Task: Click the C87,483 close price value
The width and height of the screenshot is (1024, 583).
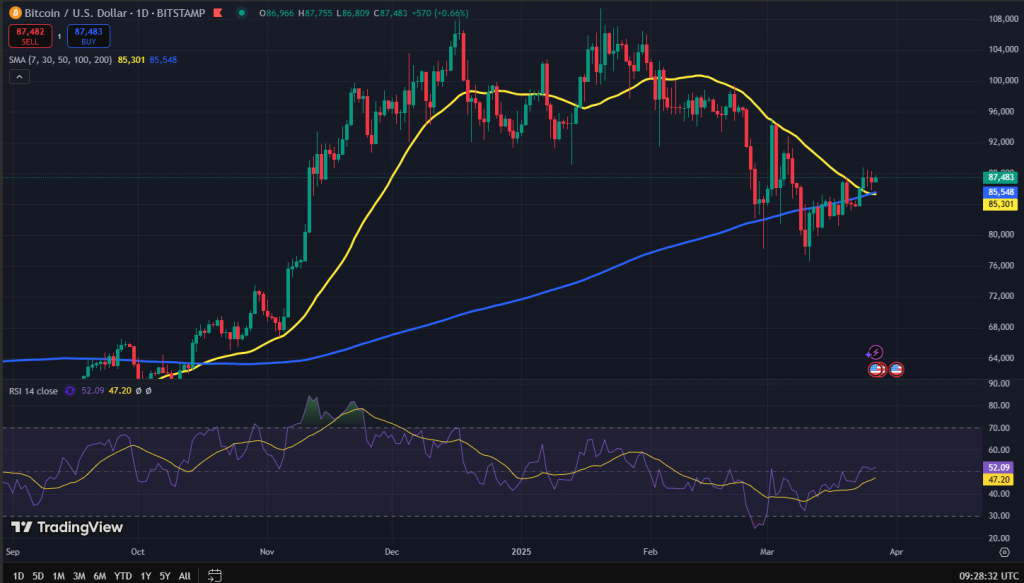Action: tap(391, 13)
